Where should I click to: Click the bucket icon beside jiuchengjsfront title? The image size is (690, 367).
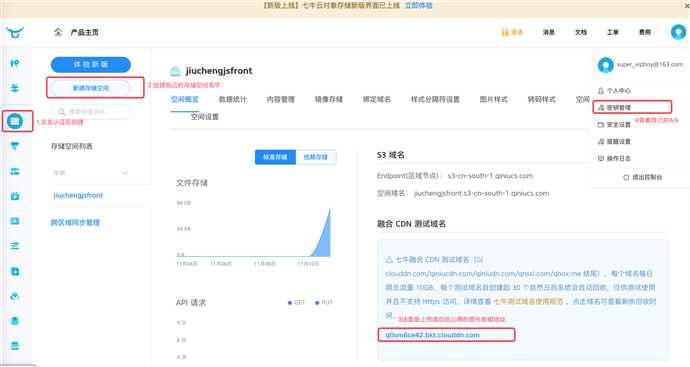(175, 71)
